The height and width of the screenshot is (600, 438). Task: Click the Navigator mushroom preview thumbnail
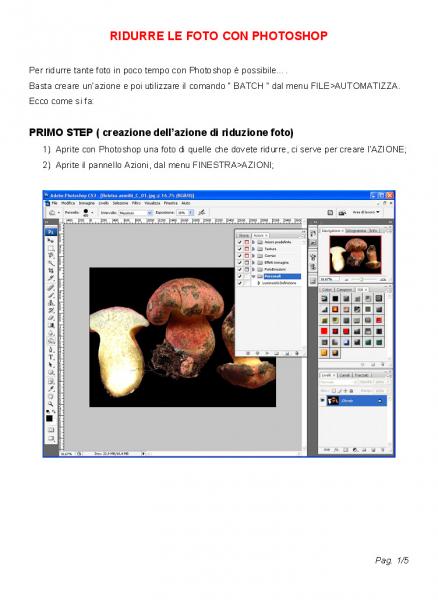point(355,254)
